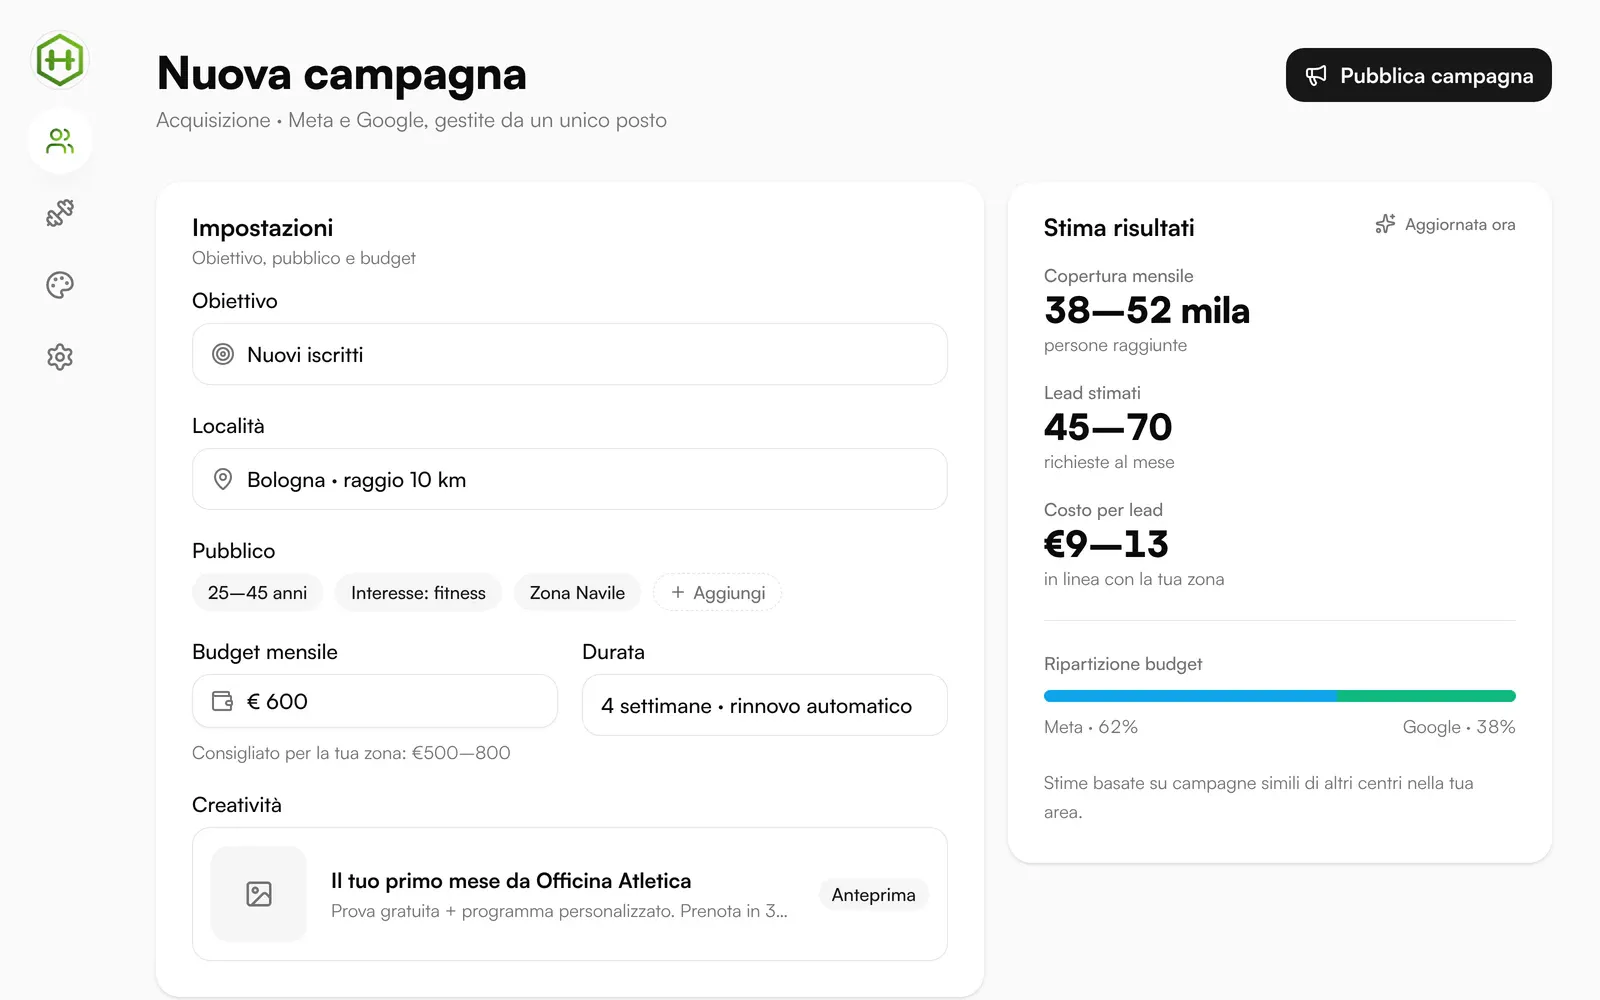Open the members people icon in sidebar
Image resolution: width=1600 pixels, height=1000 pixels.
pos(60,141)
